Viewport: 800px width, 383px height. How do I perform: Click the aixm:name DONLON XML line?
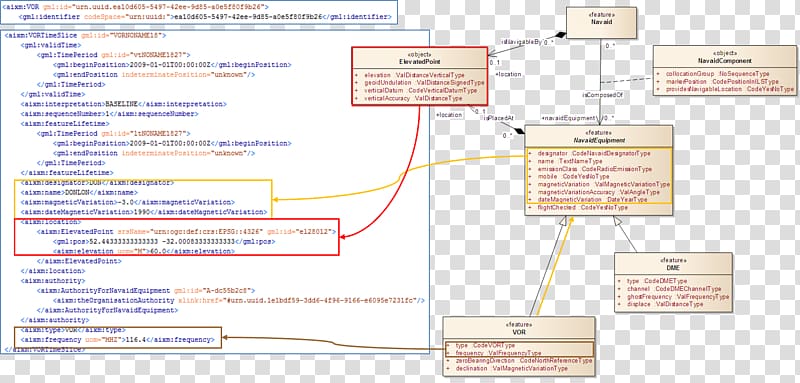(79, 192)
